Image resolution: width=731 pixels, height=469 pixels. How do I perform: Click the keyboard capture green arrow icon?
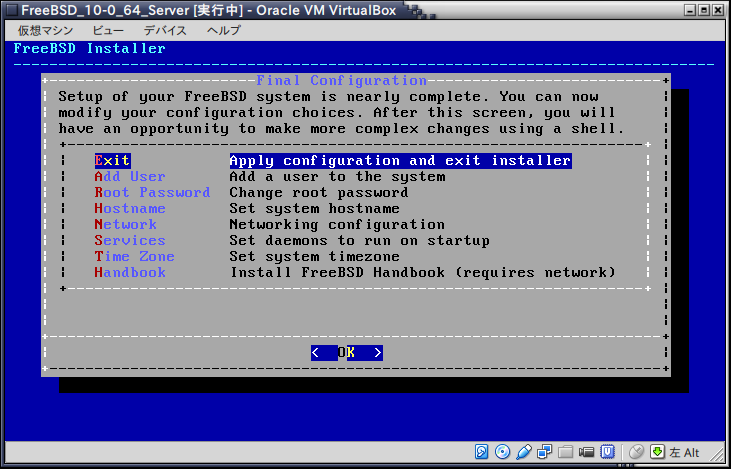(x=657, y=451)
